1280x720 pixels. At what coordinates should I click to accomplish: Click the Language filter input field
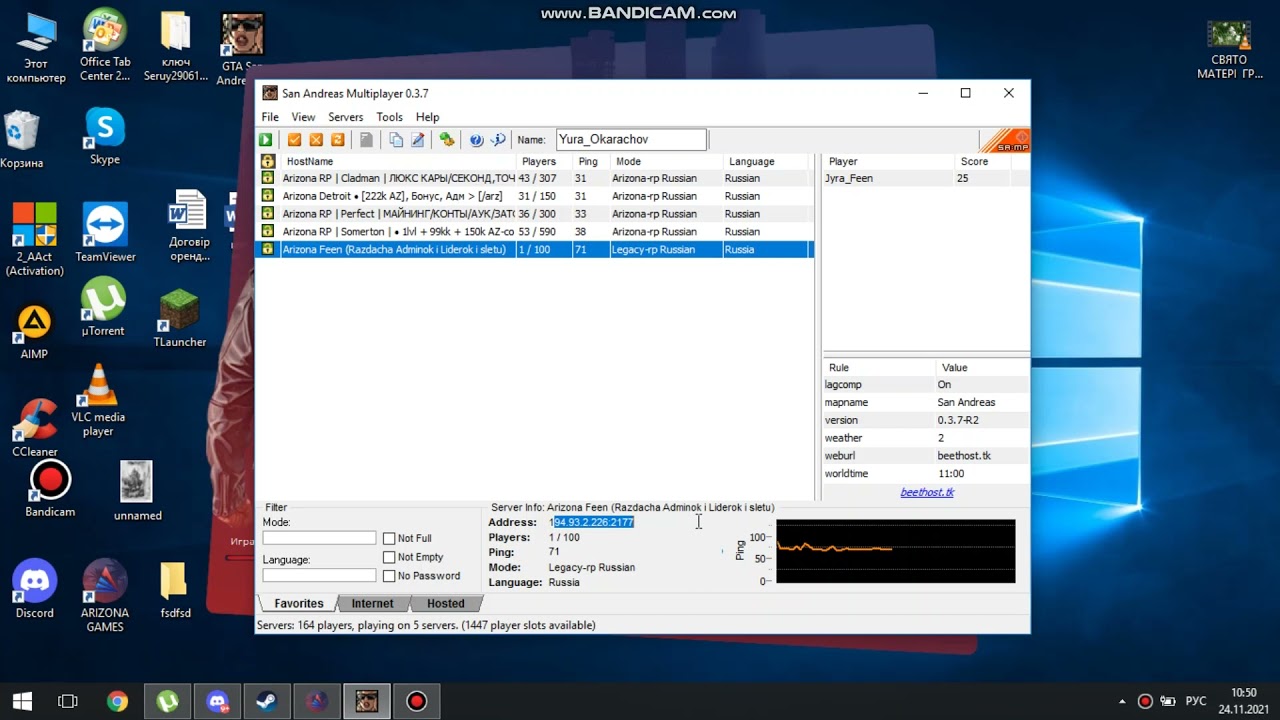[x=319, y=575]
